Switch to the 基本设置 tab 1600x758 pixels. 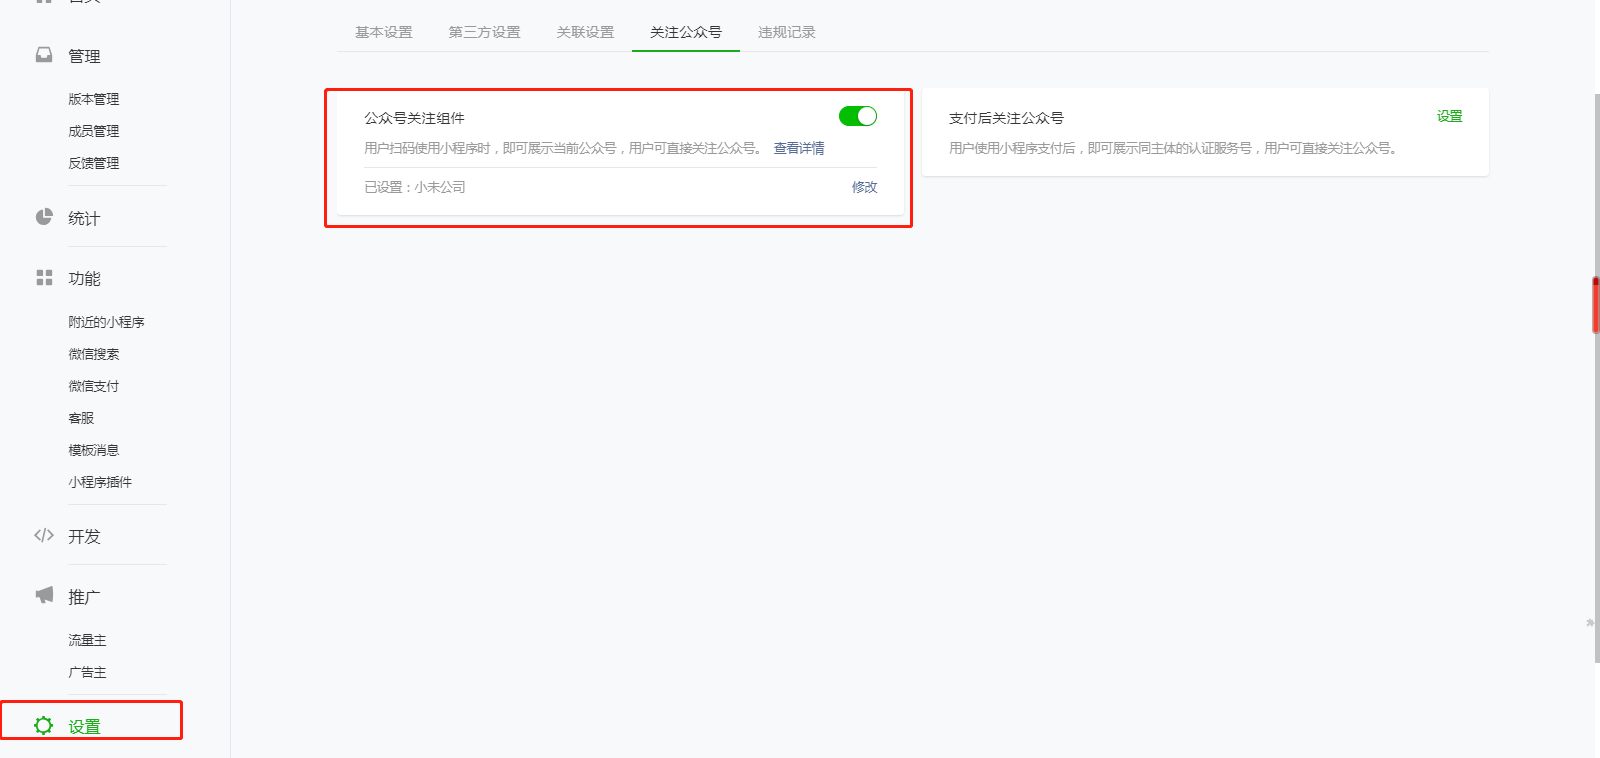(x=384, y=32)
